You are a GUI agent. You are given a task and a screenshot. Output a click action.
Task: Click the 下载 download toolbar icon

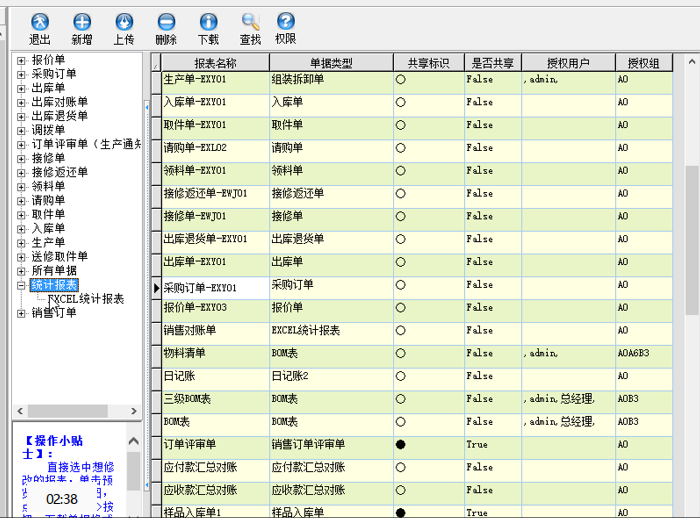coord(208,22)
